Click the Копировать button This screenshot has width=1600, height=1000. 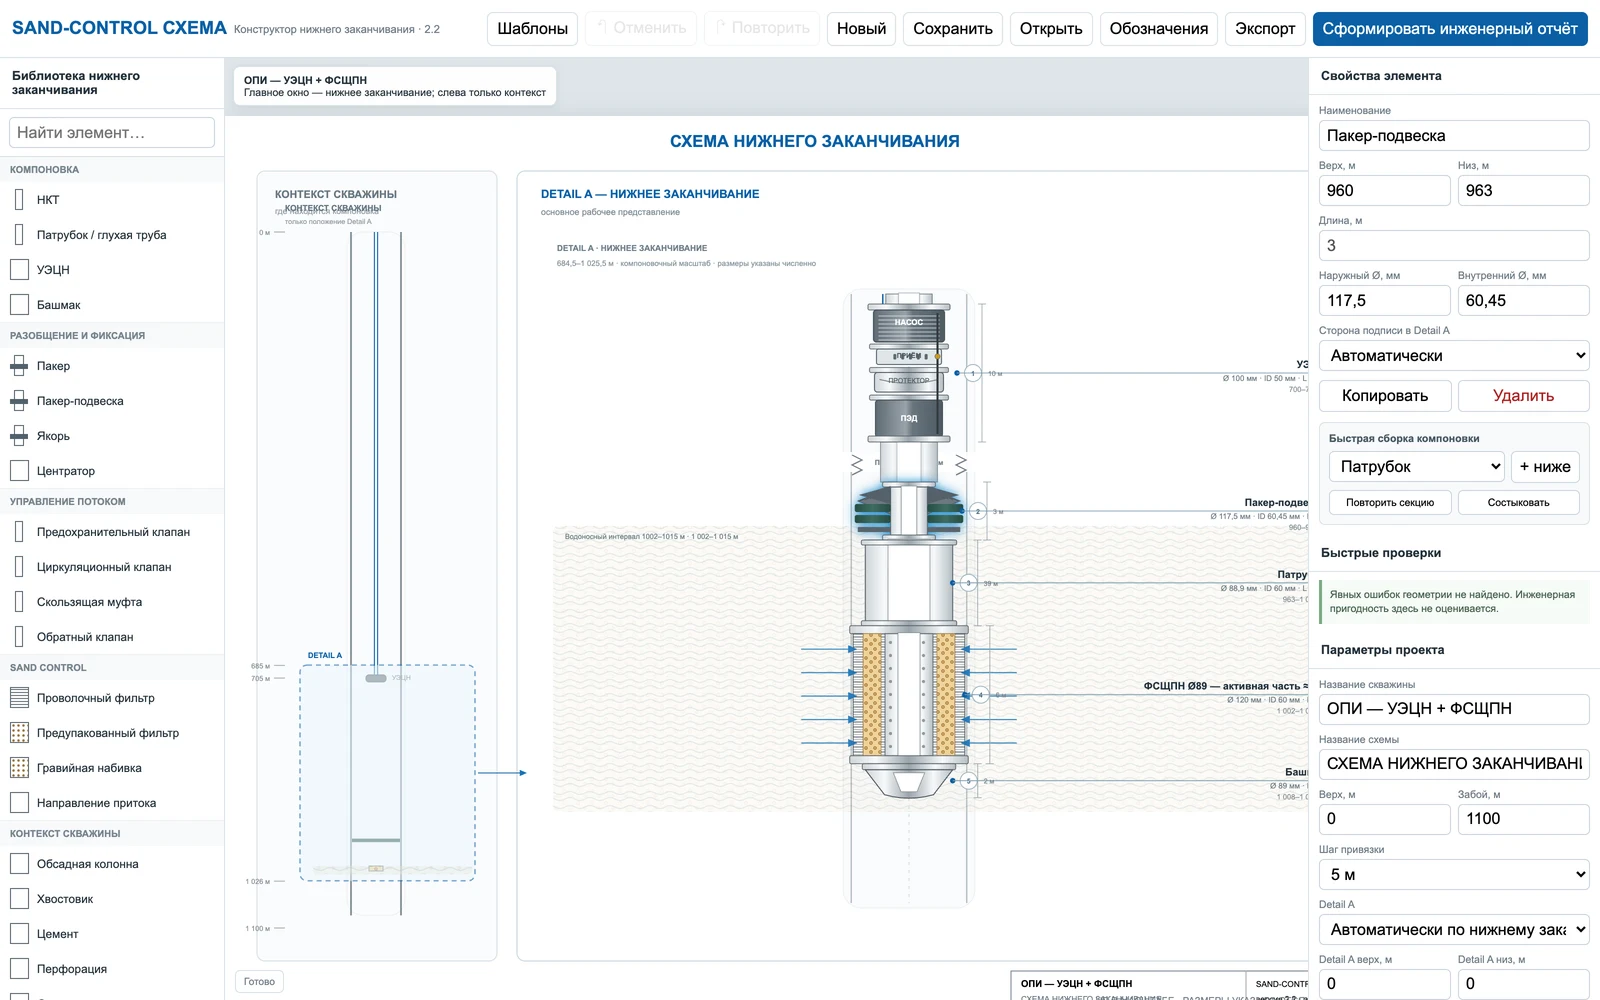click(x=1385, y=396)
